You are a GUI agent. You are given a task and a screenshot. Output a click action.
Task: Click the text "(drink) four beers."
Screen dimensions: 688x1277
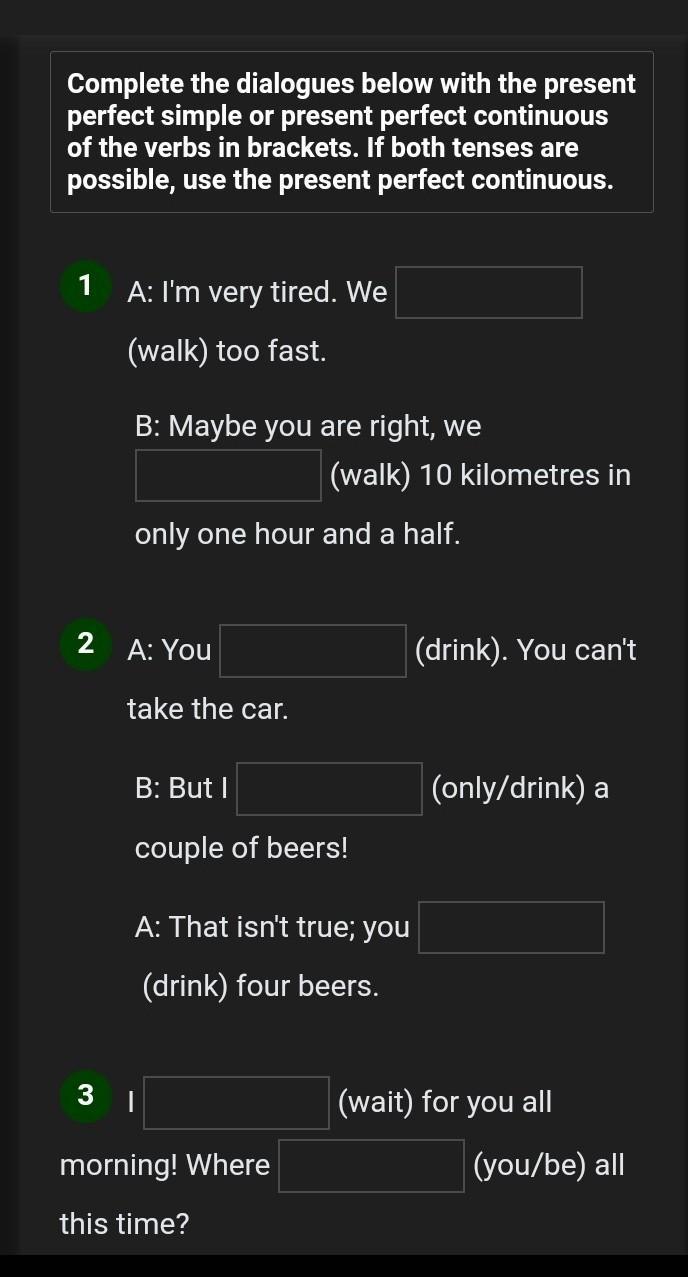tap(261, 987)
